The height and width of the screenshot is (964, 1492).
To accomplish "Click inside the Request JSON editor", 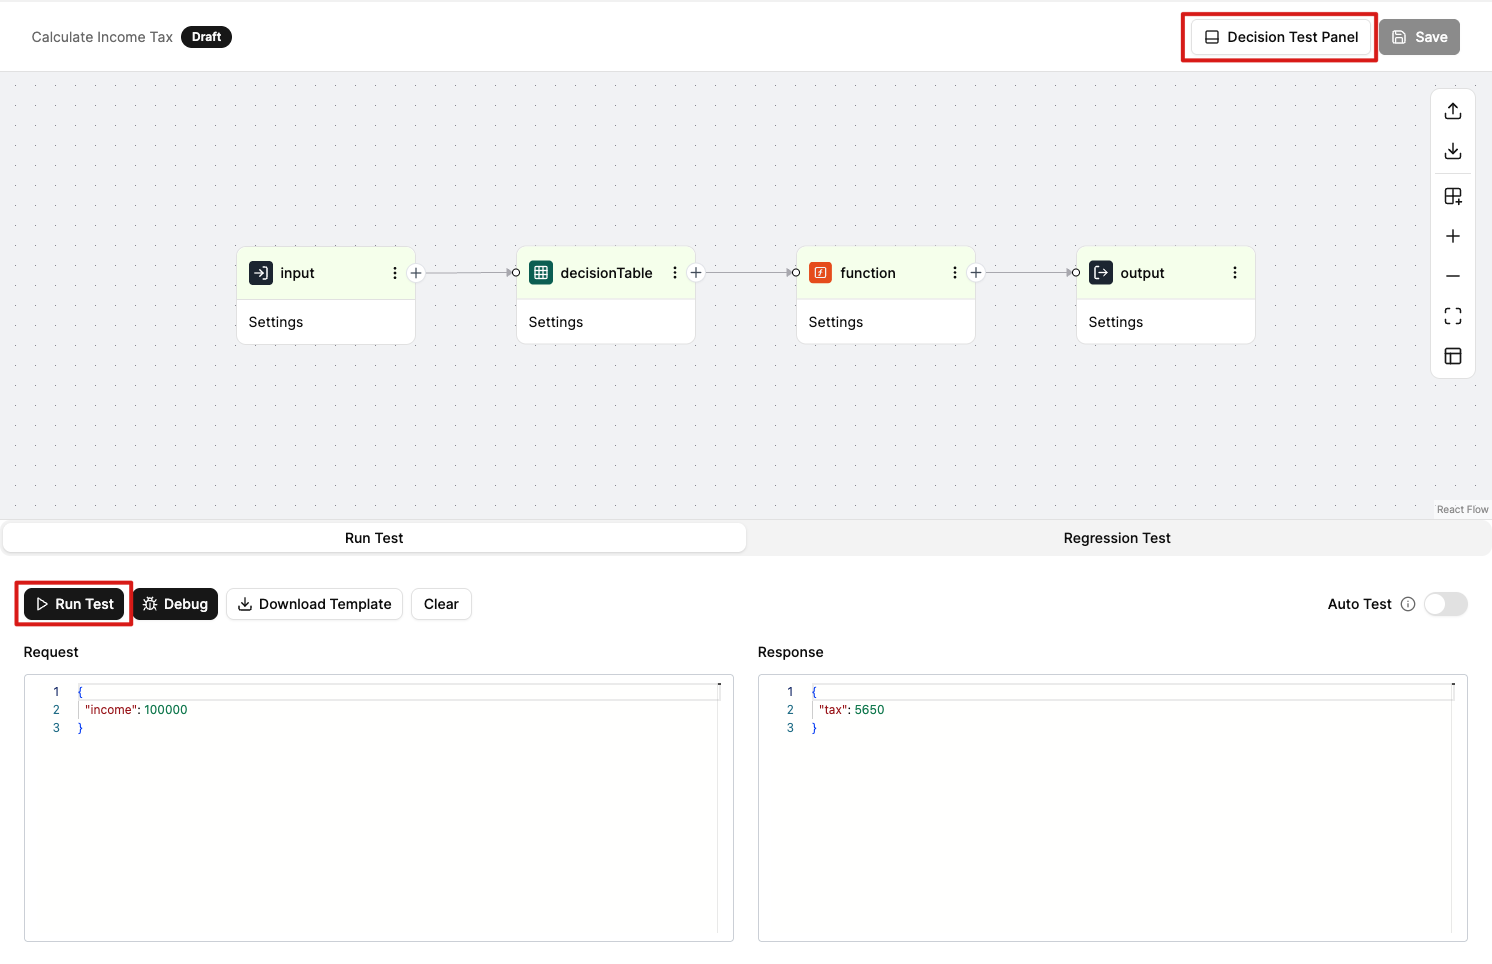I will point(379,808).
